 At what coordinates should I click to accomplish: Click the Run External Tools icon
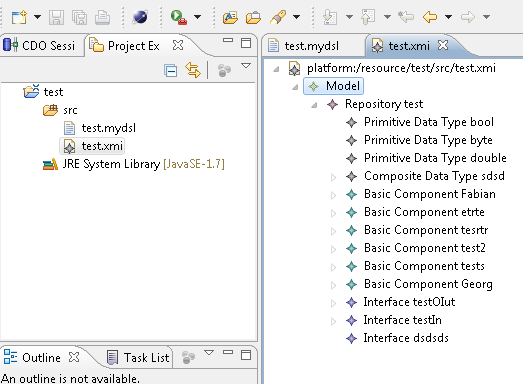(178, 17)
